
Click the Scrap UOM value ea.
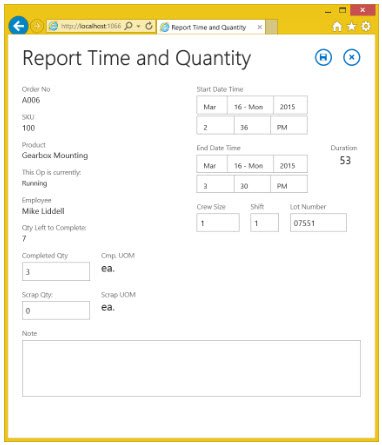point(108,307)
